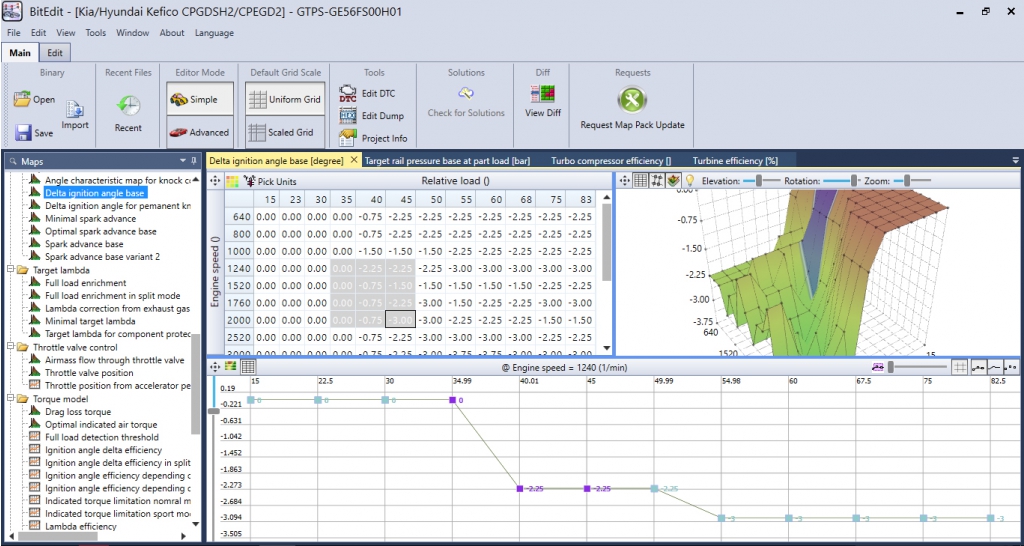Viewport: 1024px width, 546px height.
Task: Click the color grid icon beside Pick Units
Action: [x=232, y=181]
